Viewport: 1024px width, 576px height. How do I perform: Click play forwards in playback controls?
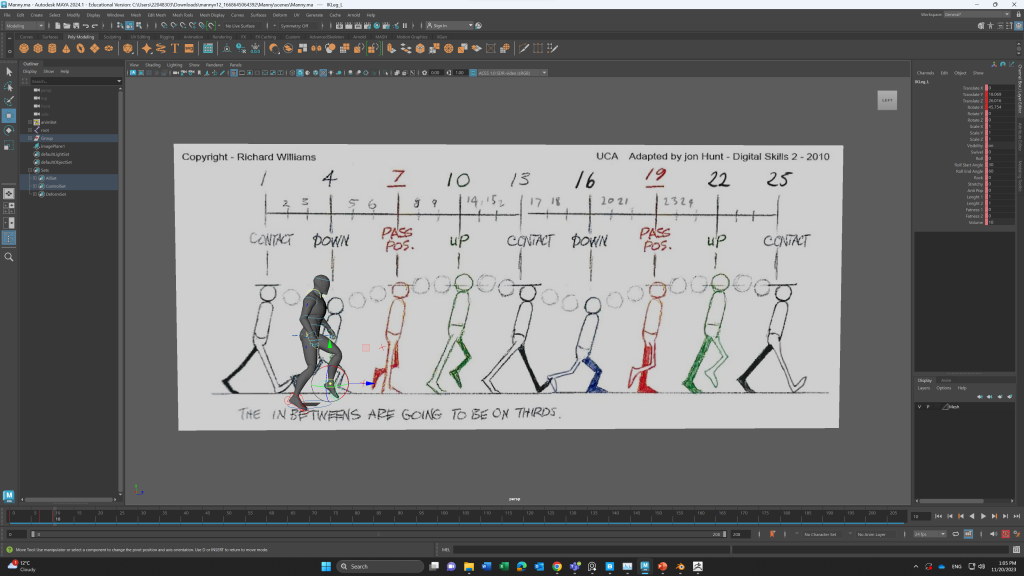(983, 516)
